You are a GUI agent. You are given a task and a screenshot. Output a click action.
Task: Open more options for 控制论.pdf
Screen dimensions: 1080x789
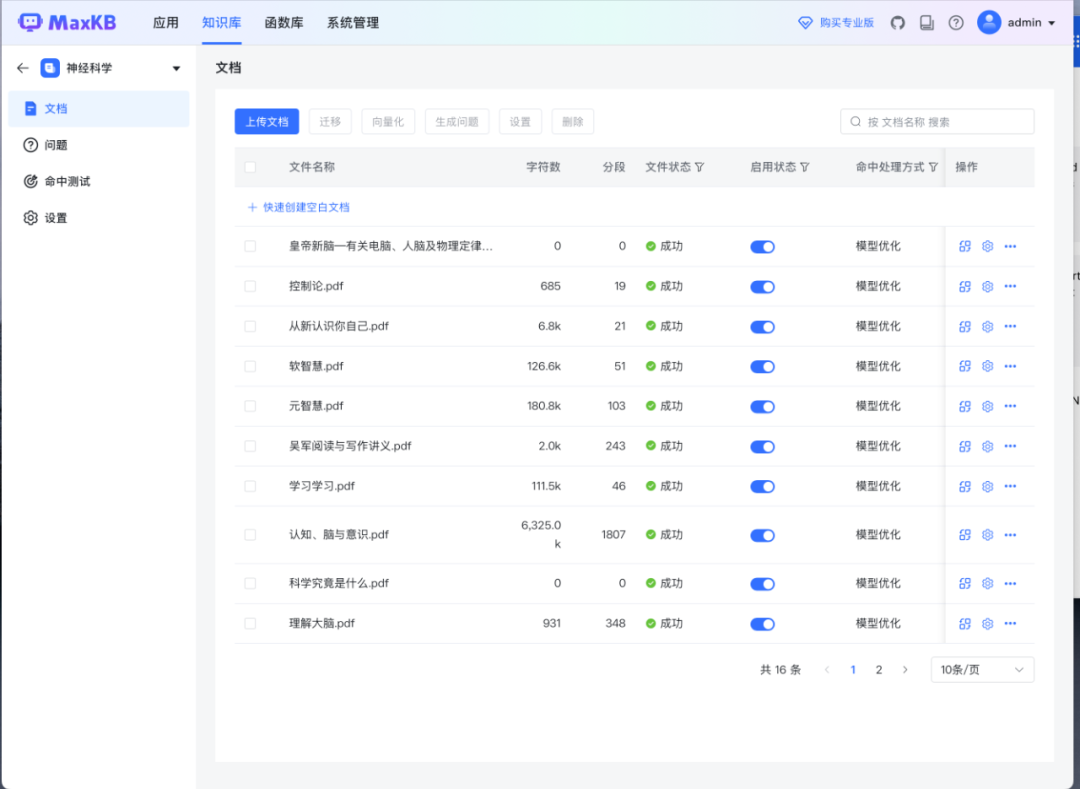(x=1010, y=286)
